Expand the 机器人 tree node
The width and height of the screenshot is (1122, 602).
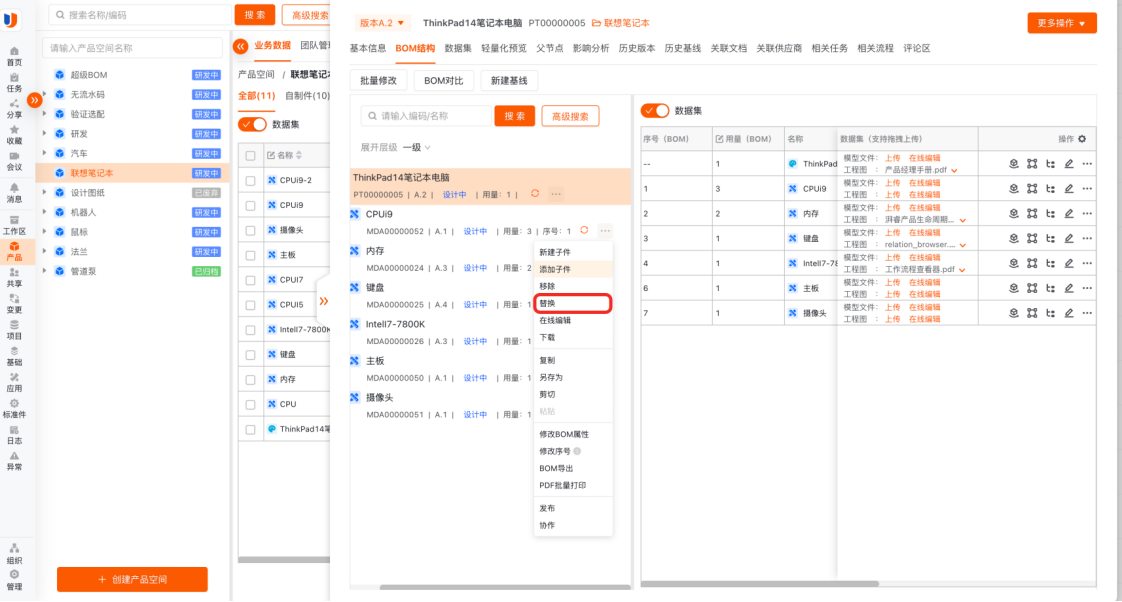point(44,213)
